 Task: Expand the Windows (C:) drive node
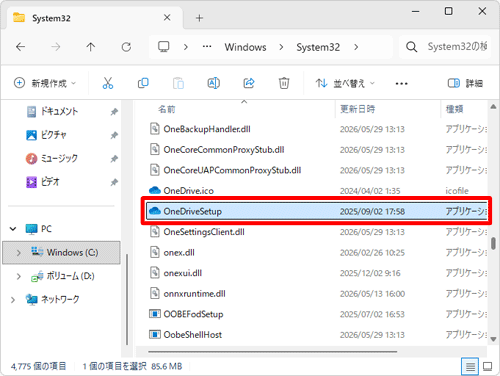(19, 253)
